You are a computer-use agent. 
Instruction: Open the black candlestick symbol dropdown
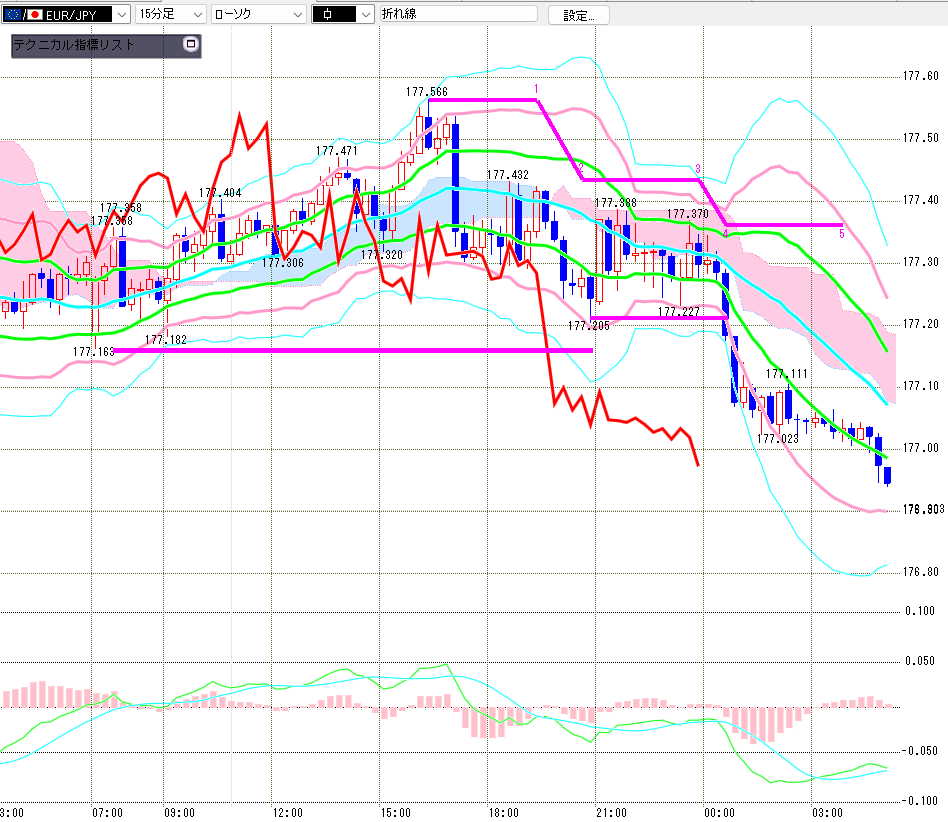pos(343,14)
